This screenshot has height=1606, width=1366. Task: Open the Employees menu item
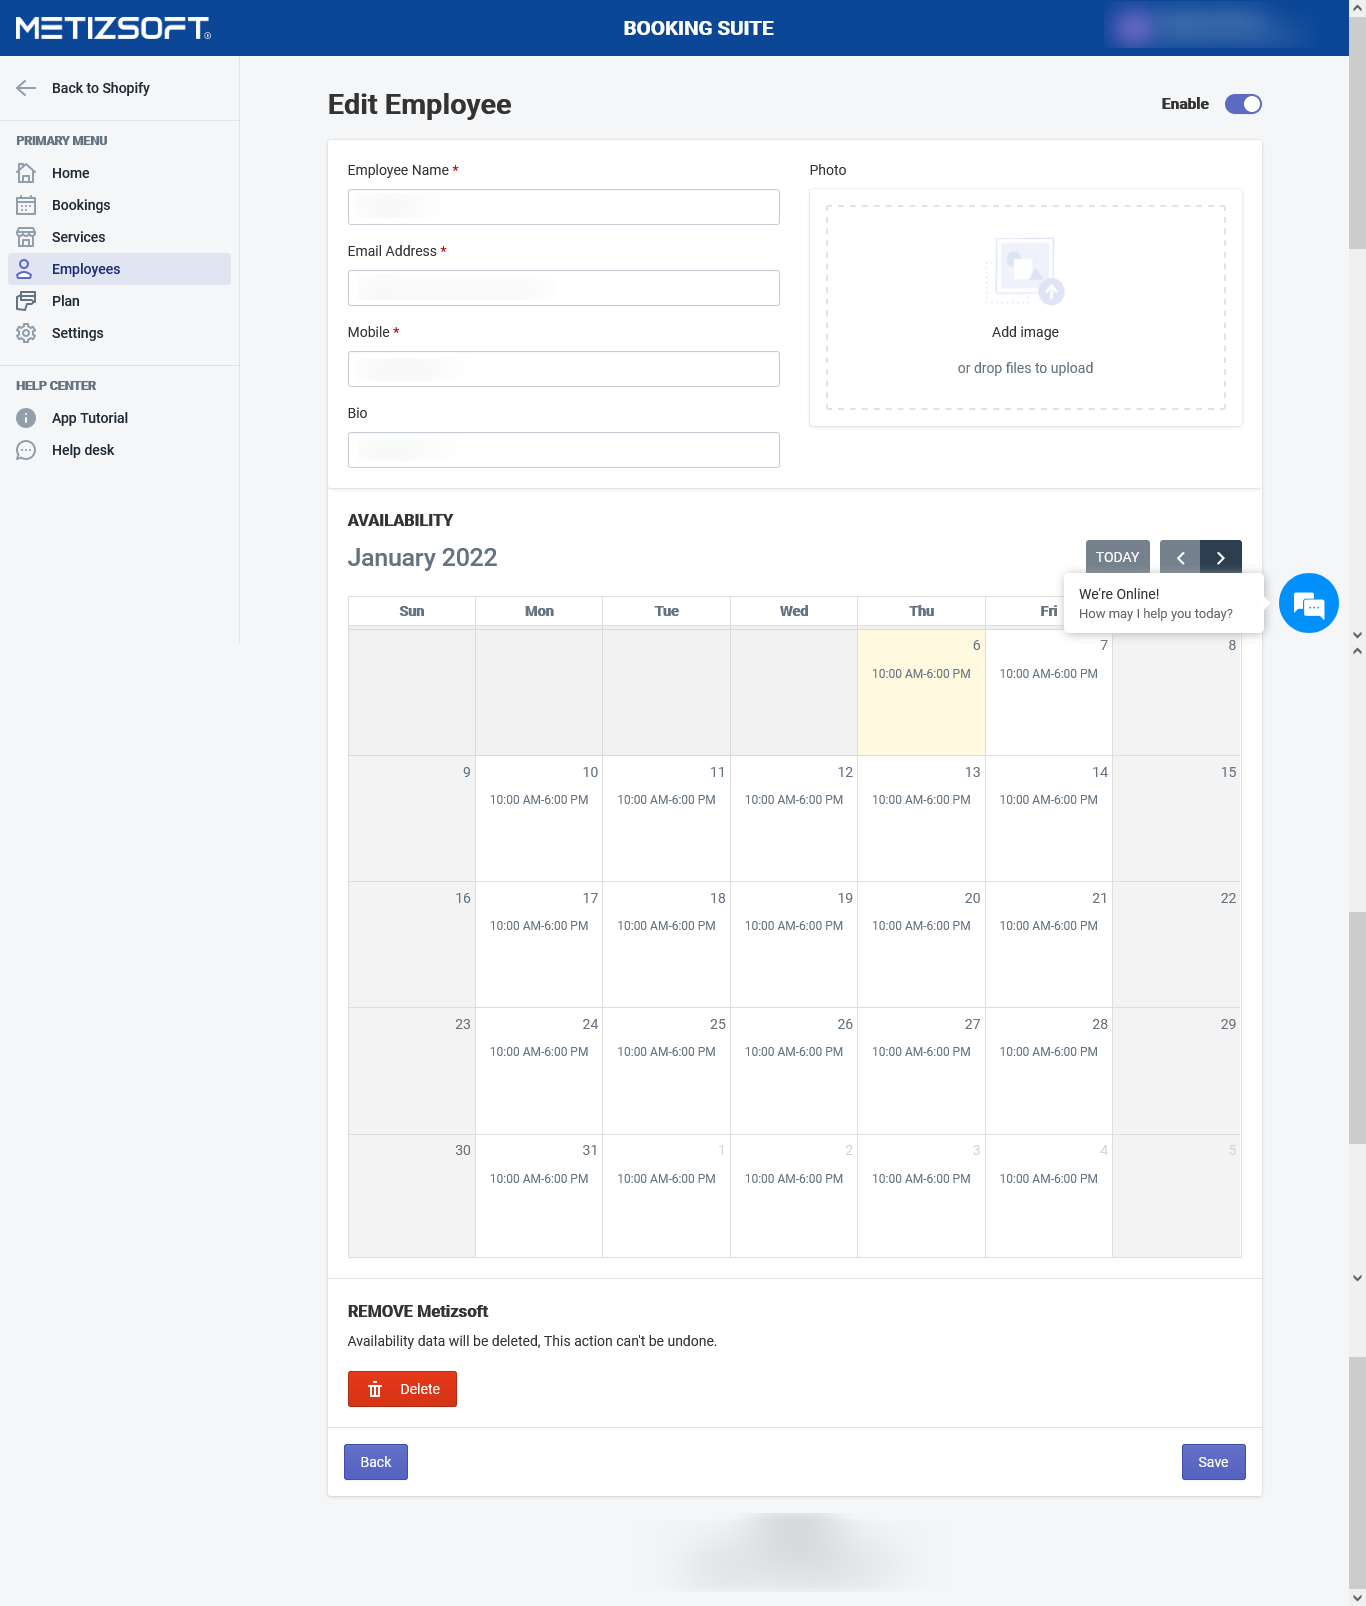click(x=86, y=269)
